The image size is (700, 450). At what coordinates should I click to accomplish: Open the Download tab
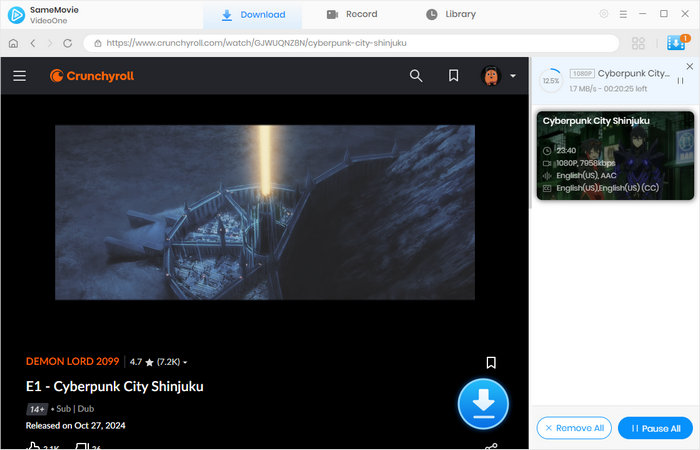(x=253, y=15)
